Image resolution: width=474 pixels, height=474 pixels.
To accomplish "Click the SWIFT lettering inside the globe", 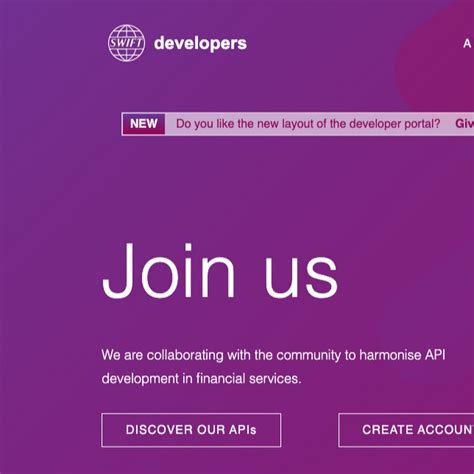I will [126, 43].
